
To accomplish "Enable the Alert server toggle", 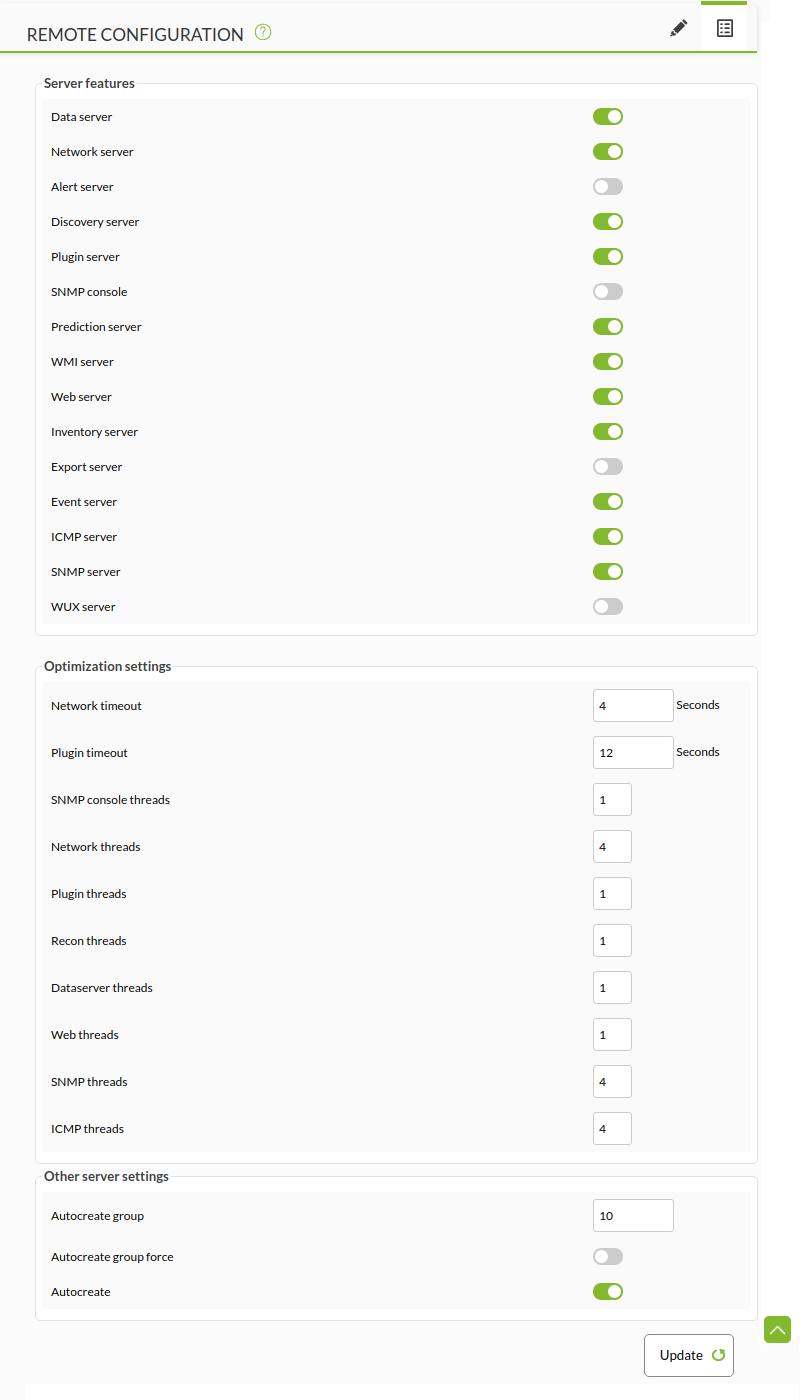I will pos(608,187).
